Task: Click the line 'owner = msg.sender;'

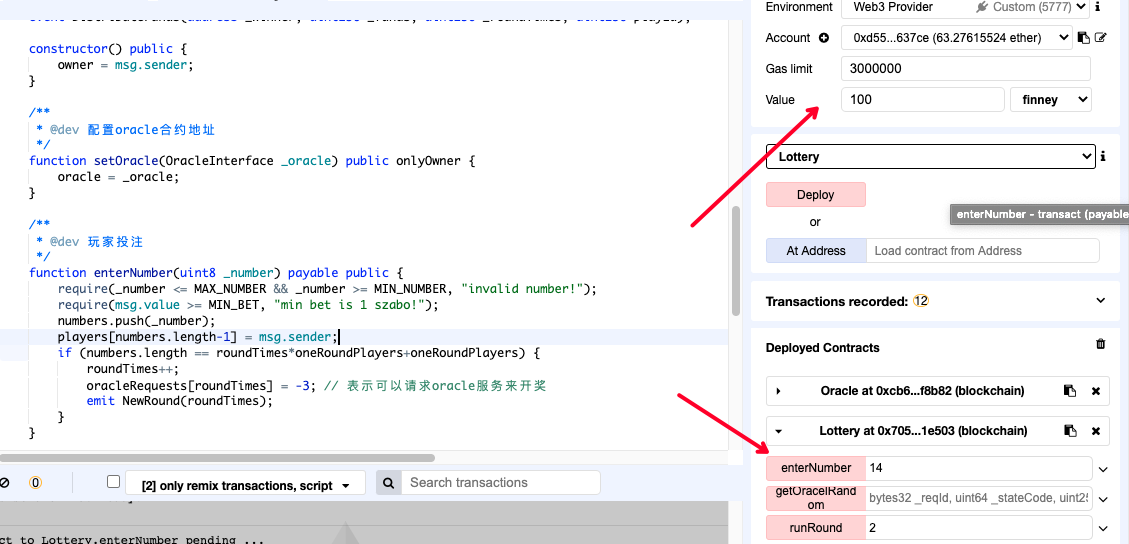Action: [x=126, y=65]
